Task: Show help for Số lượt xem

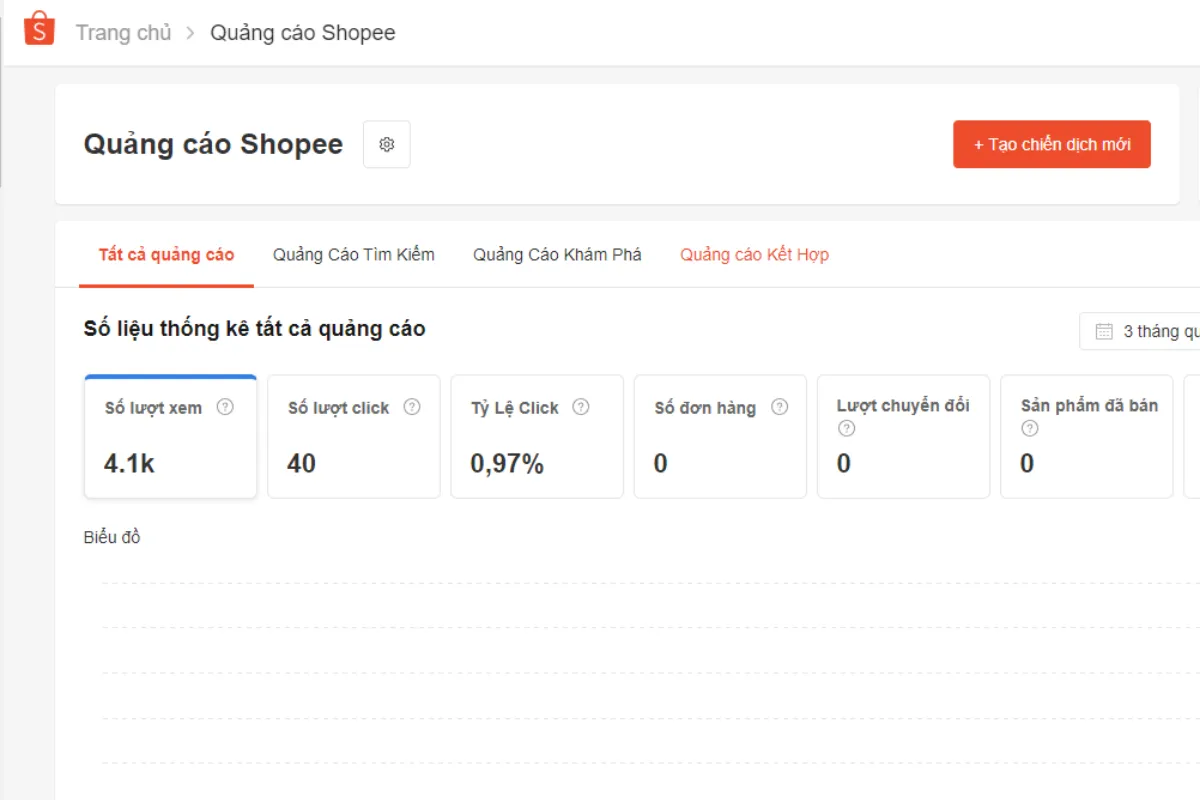Action: 225,407
